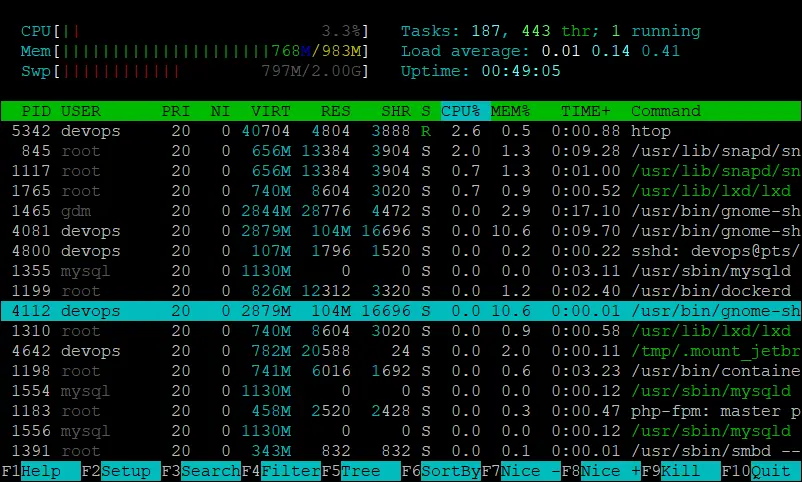The height and width of the screenshot is (482, 802).
Task: Sort by the NI column header
Action: click(220, 111)
